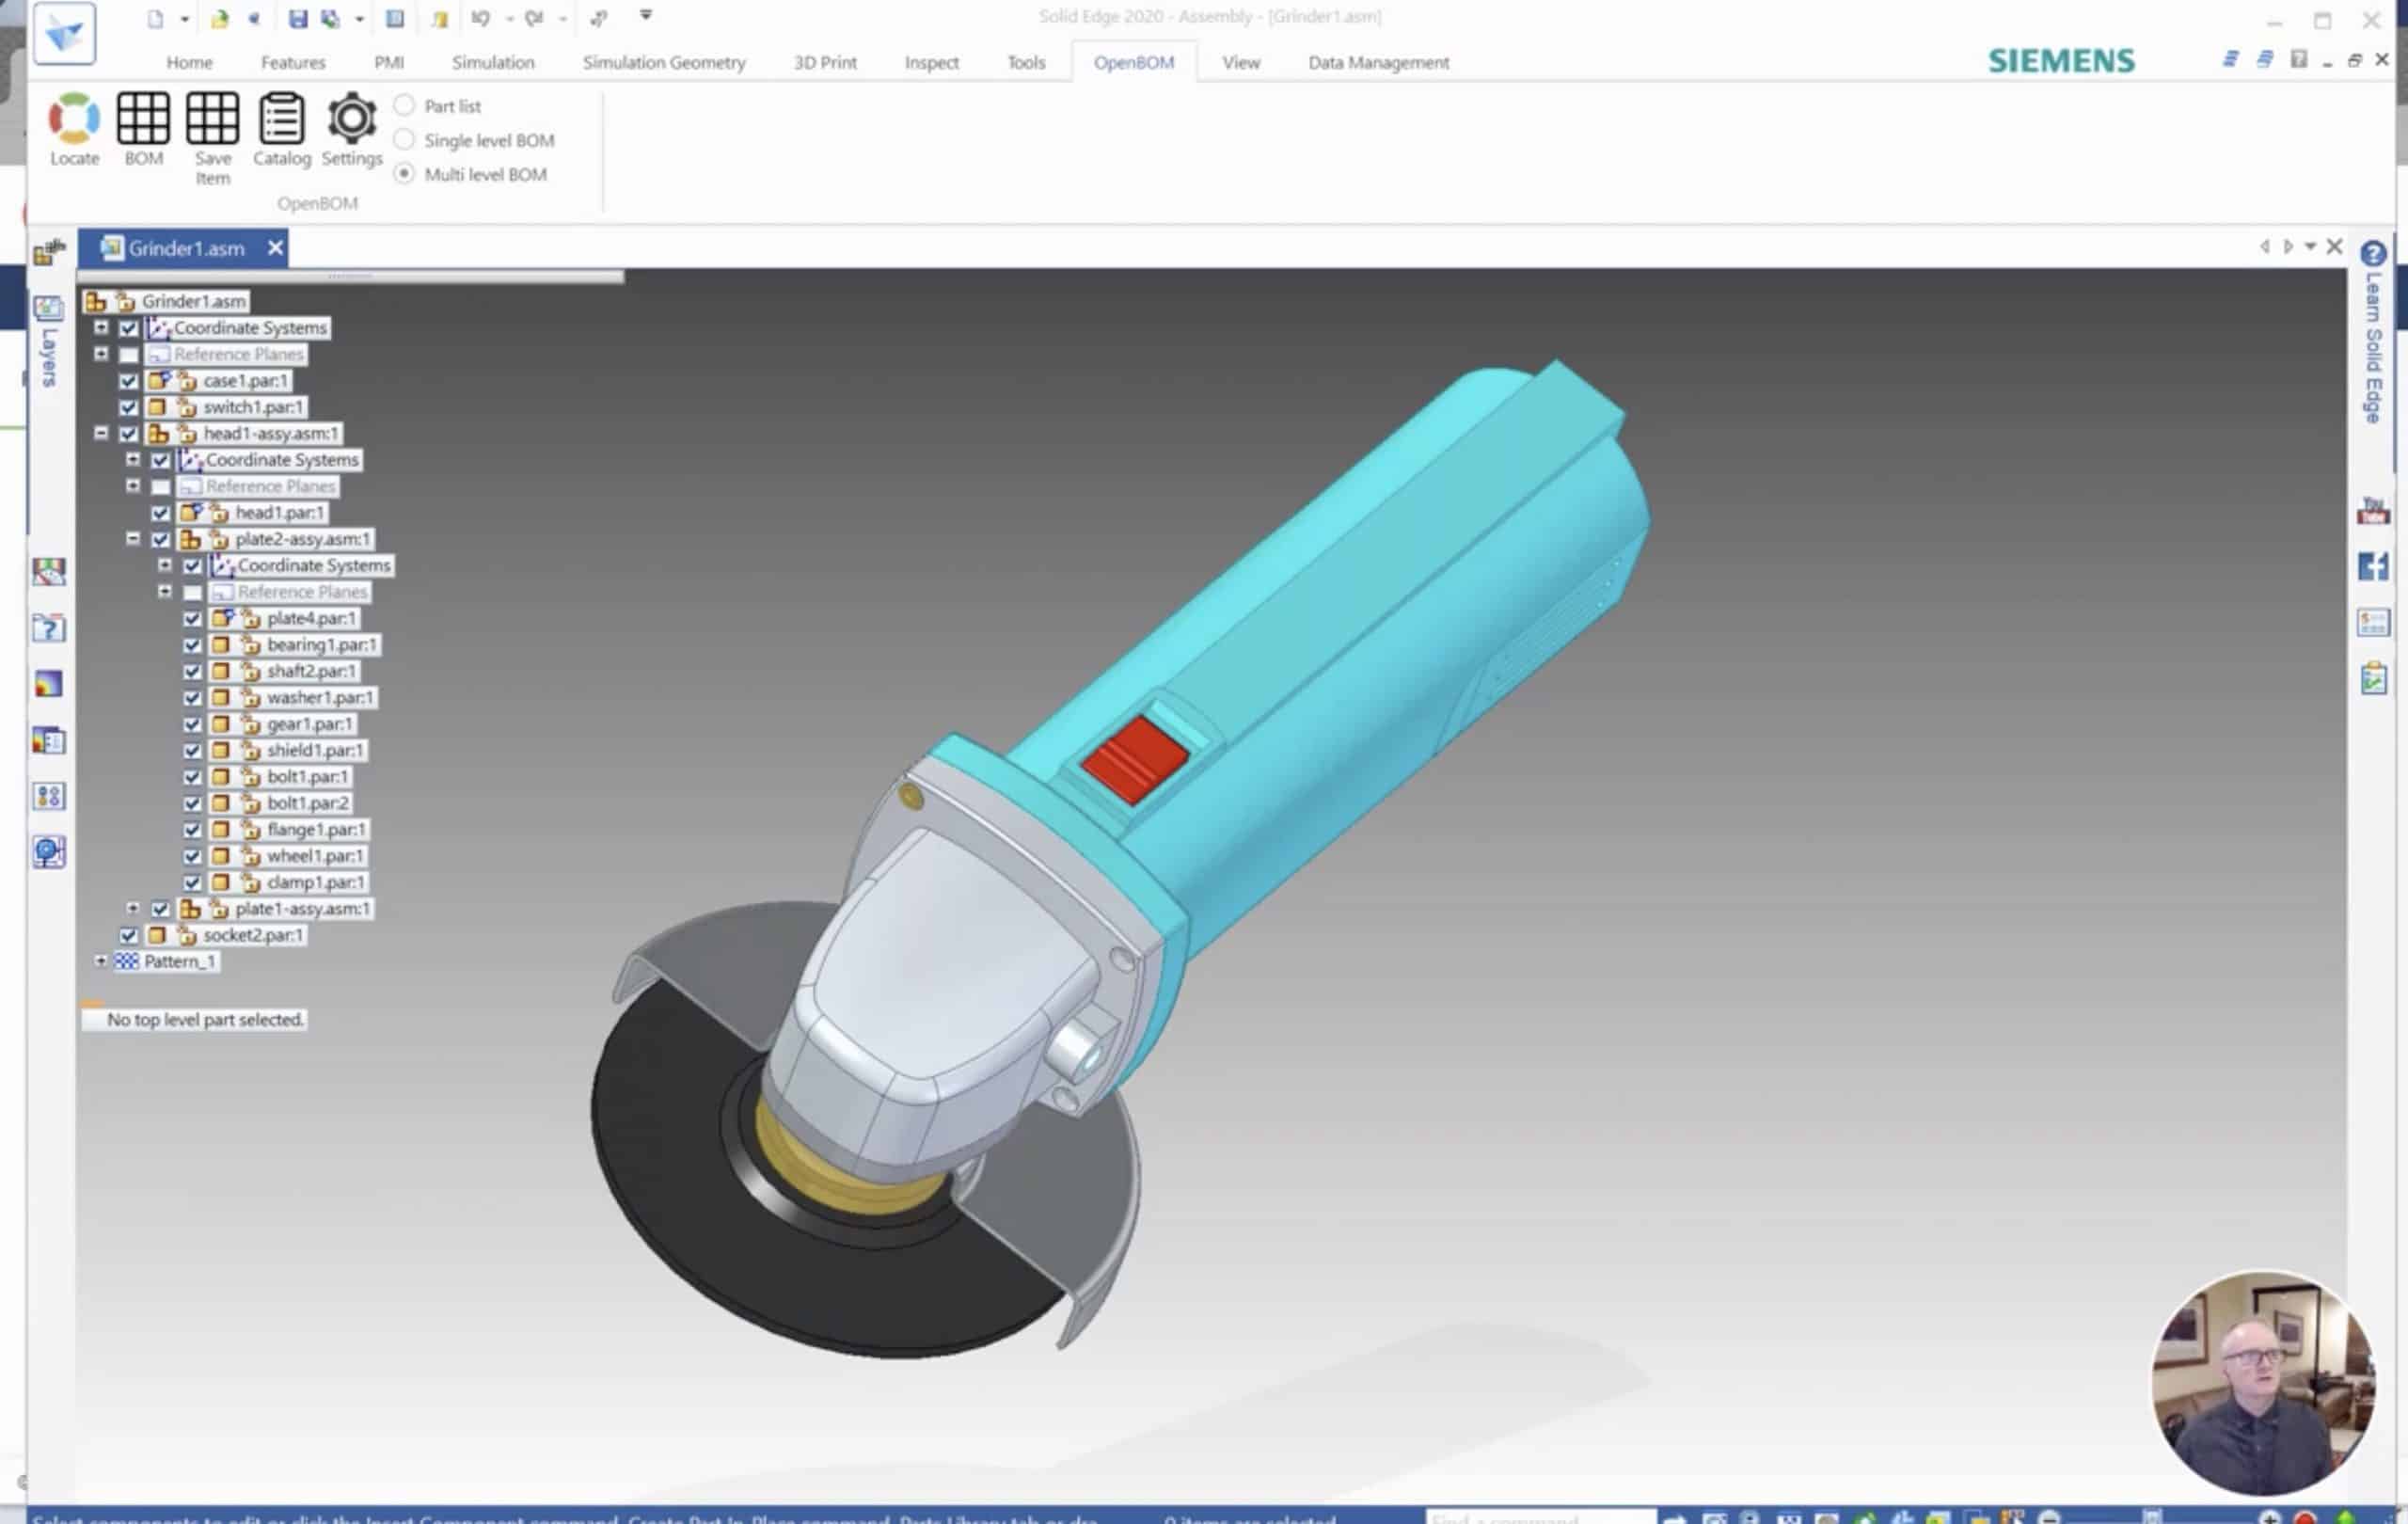Select clamp1.par:1 in tree
This screenshot has height=1524, width=2408.
[x=316, y=883]
